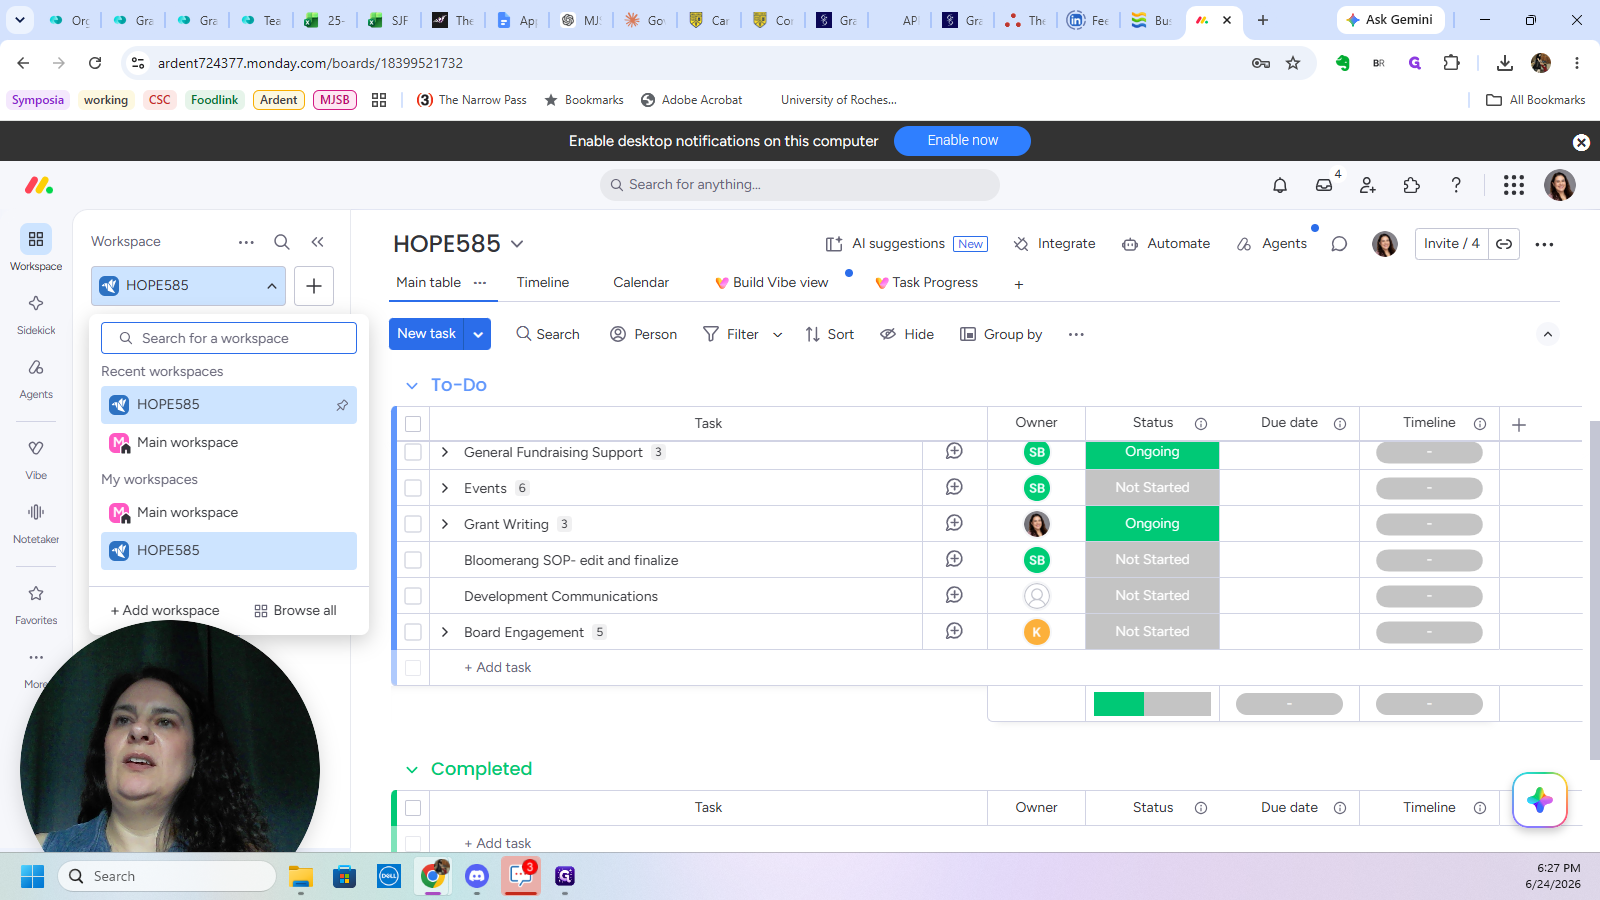Image resolution: width=1600 pixels, height=900 pixels.
Task: Open Sidekick in the left sidebar
Action: (x=36, y=313)
